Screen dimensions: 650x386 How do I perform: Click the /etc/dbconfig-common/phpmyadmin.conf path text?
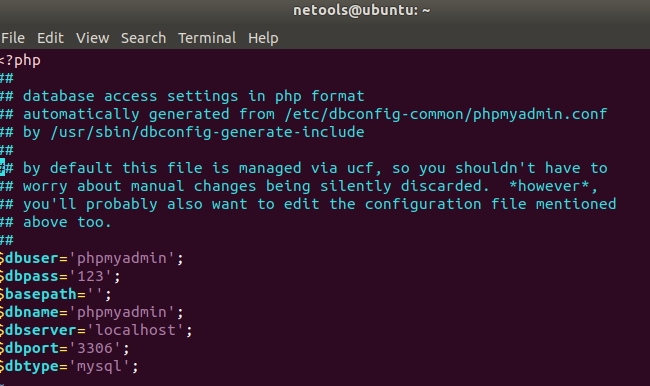446,114
